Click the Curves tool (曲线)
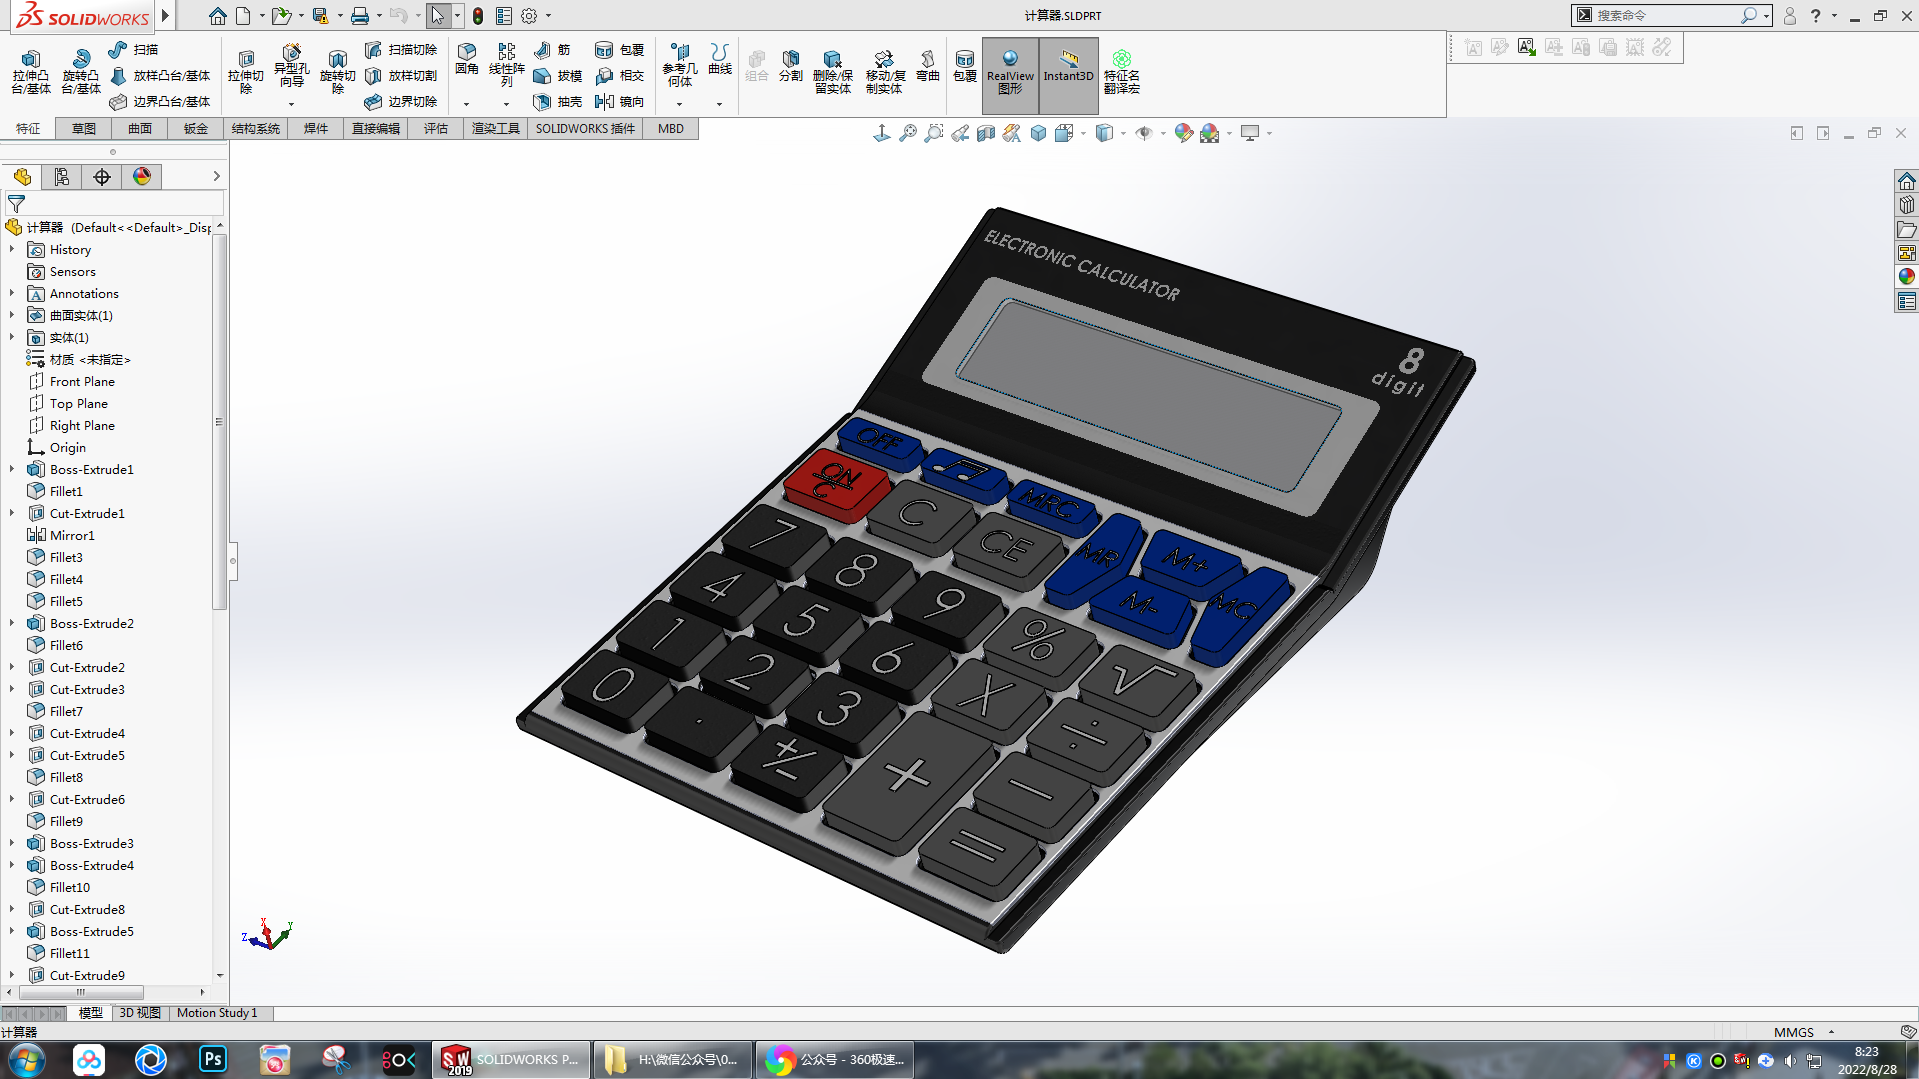The height and width of the screenshot is (1079, 1919). tap(720, 61)
